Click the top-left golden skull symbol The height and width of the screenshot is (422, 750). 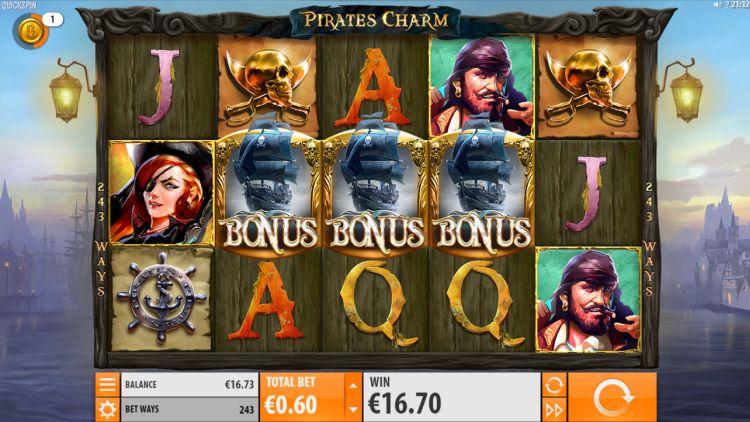click(268, 87)
